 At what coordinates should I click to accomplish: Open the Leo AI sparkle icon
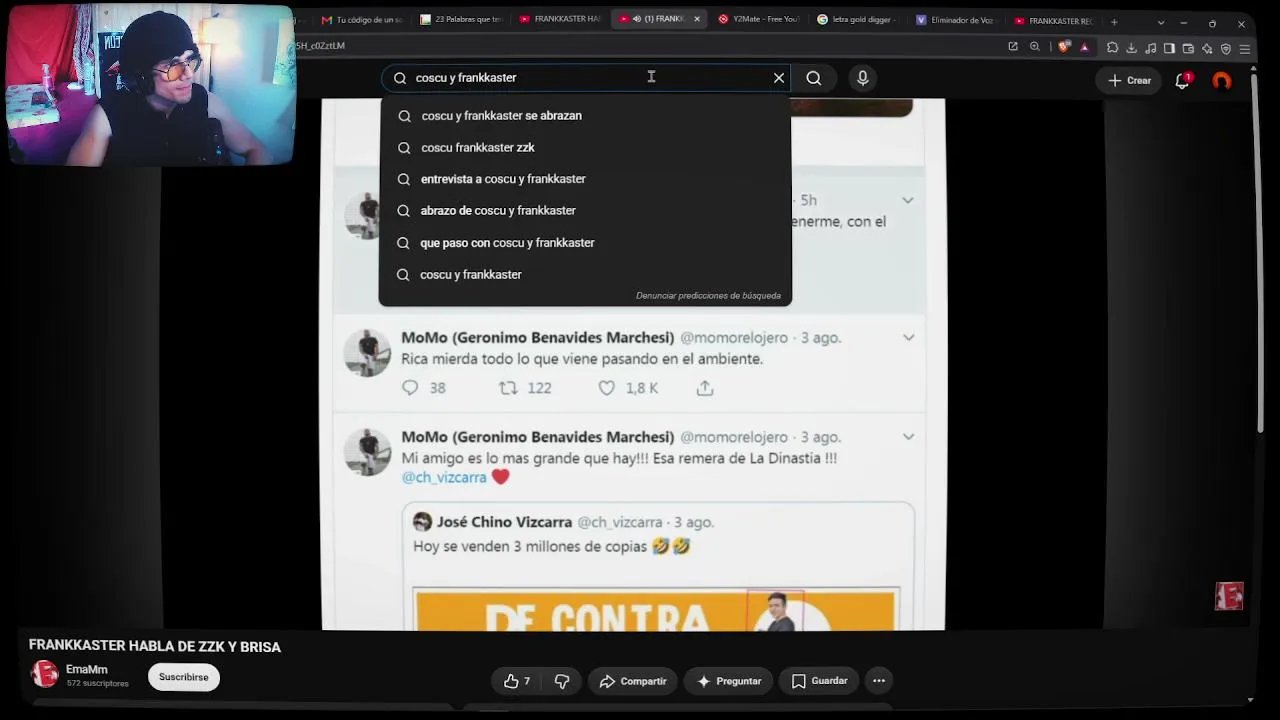coord(1207,48)
